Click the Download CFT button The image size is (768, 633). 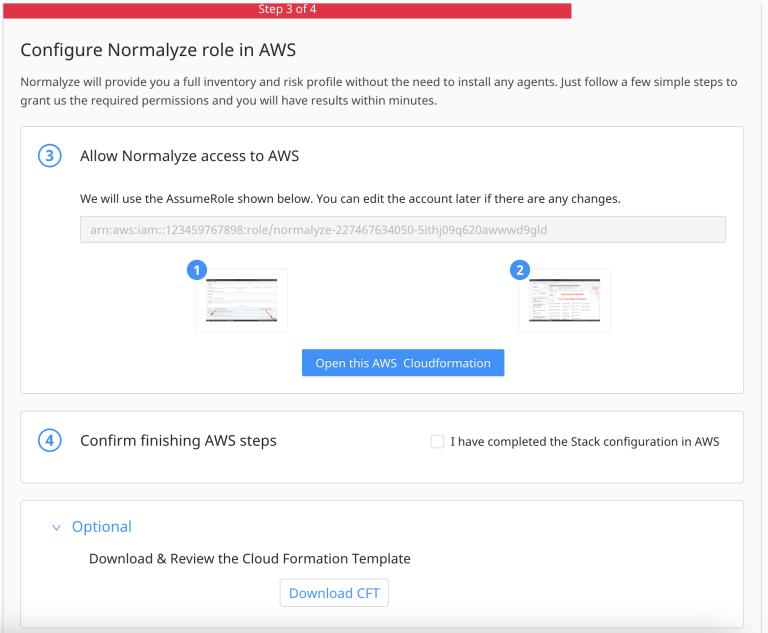point(334,593)
